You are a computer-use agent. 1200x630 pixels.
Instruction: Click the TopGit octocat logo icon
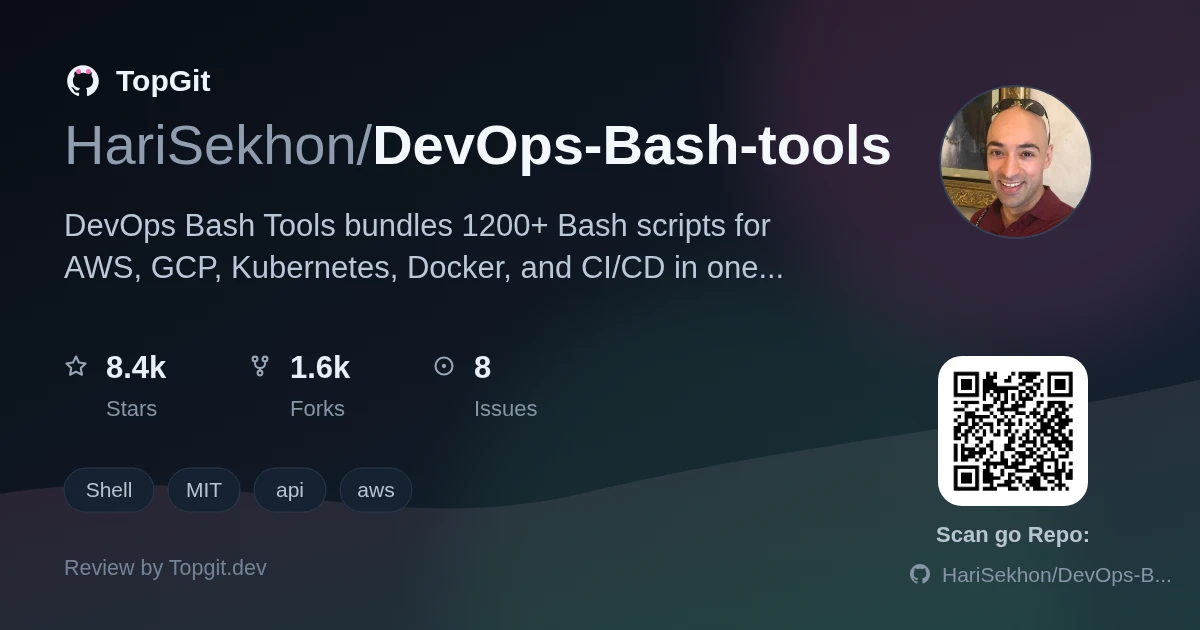point(83,81)
